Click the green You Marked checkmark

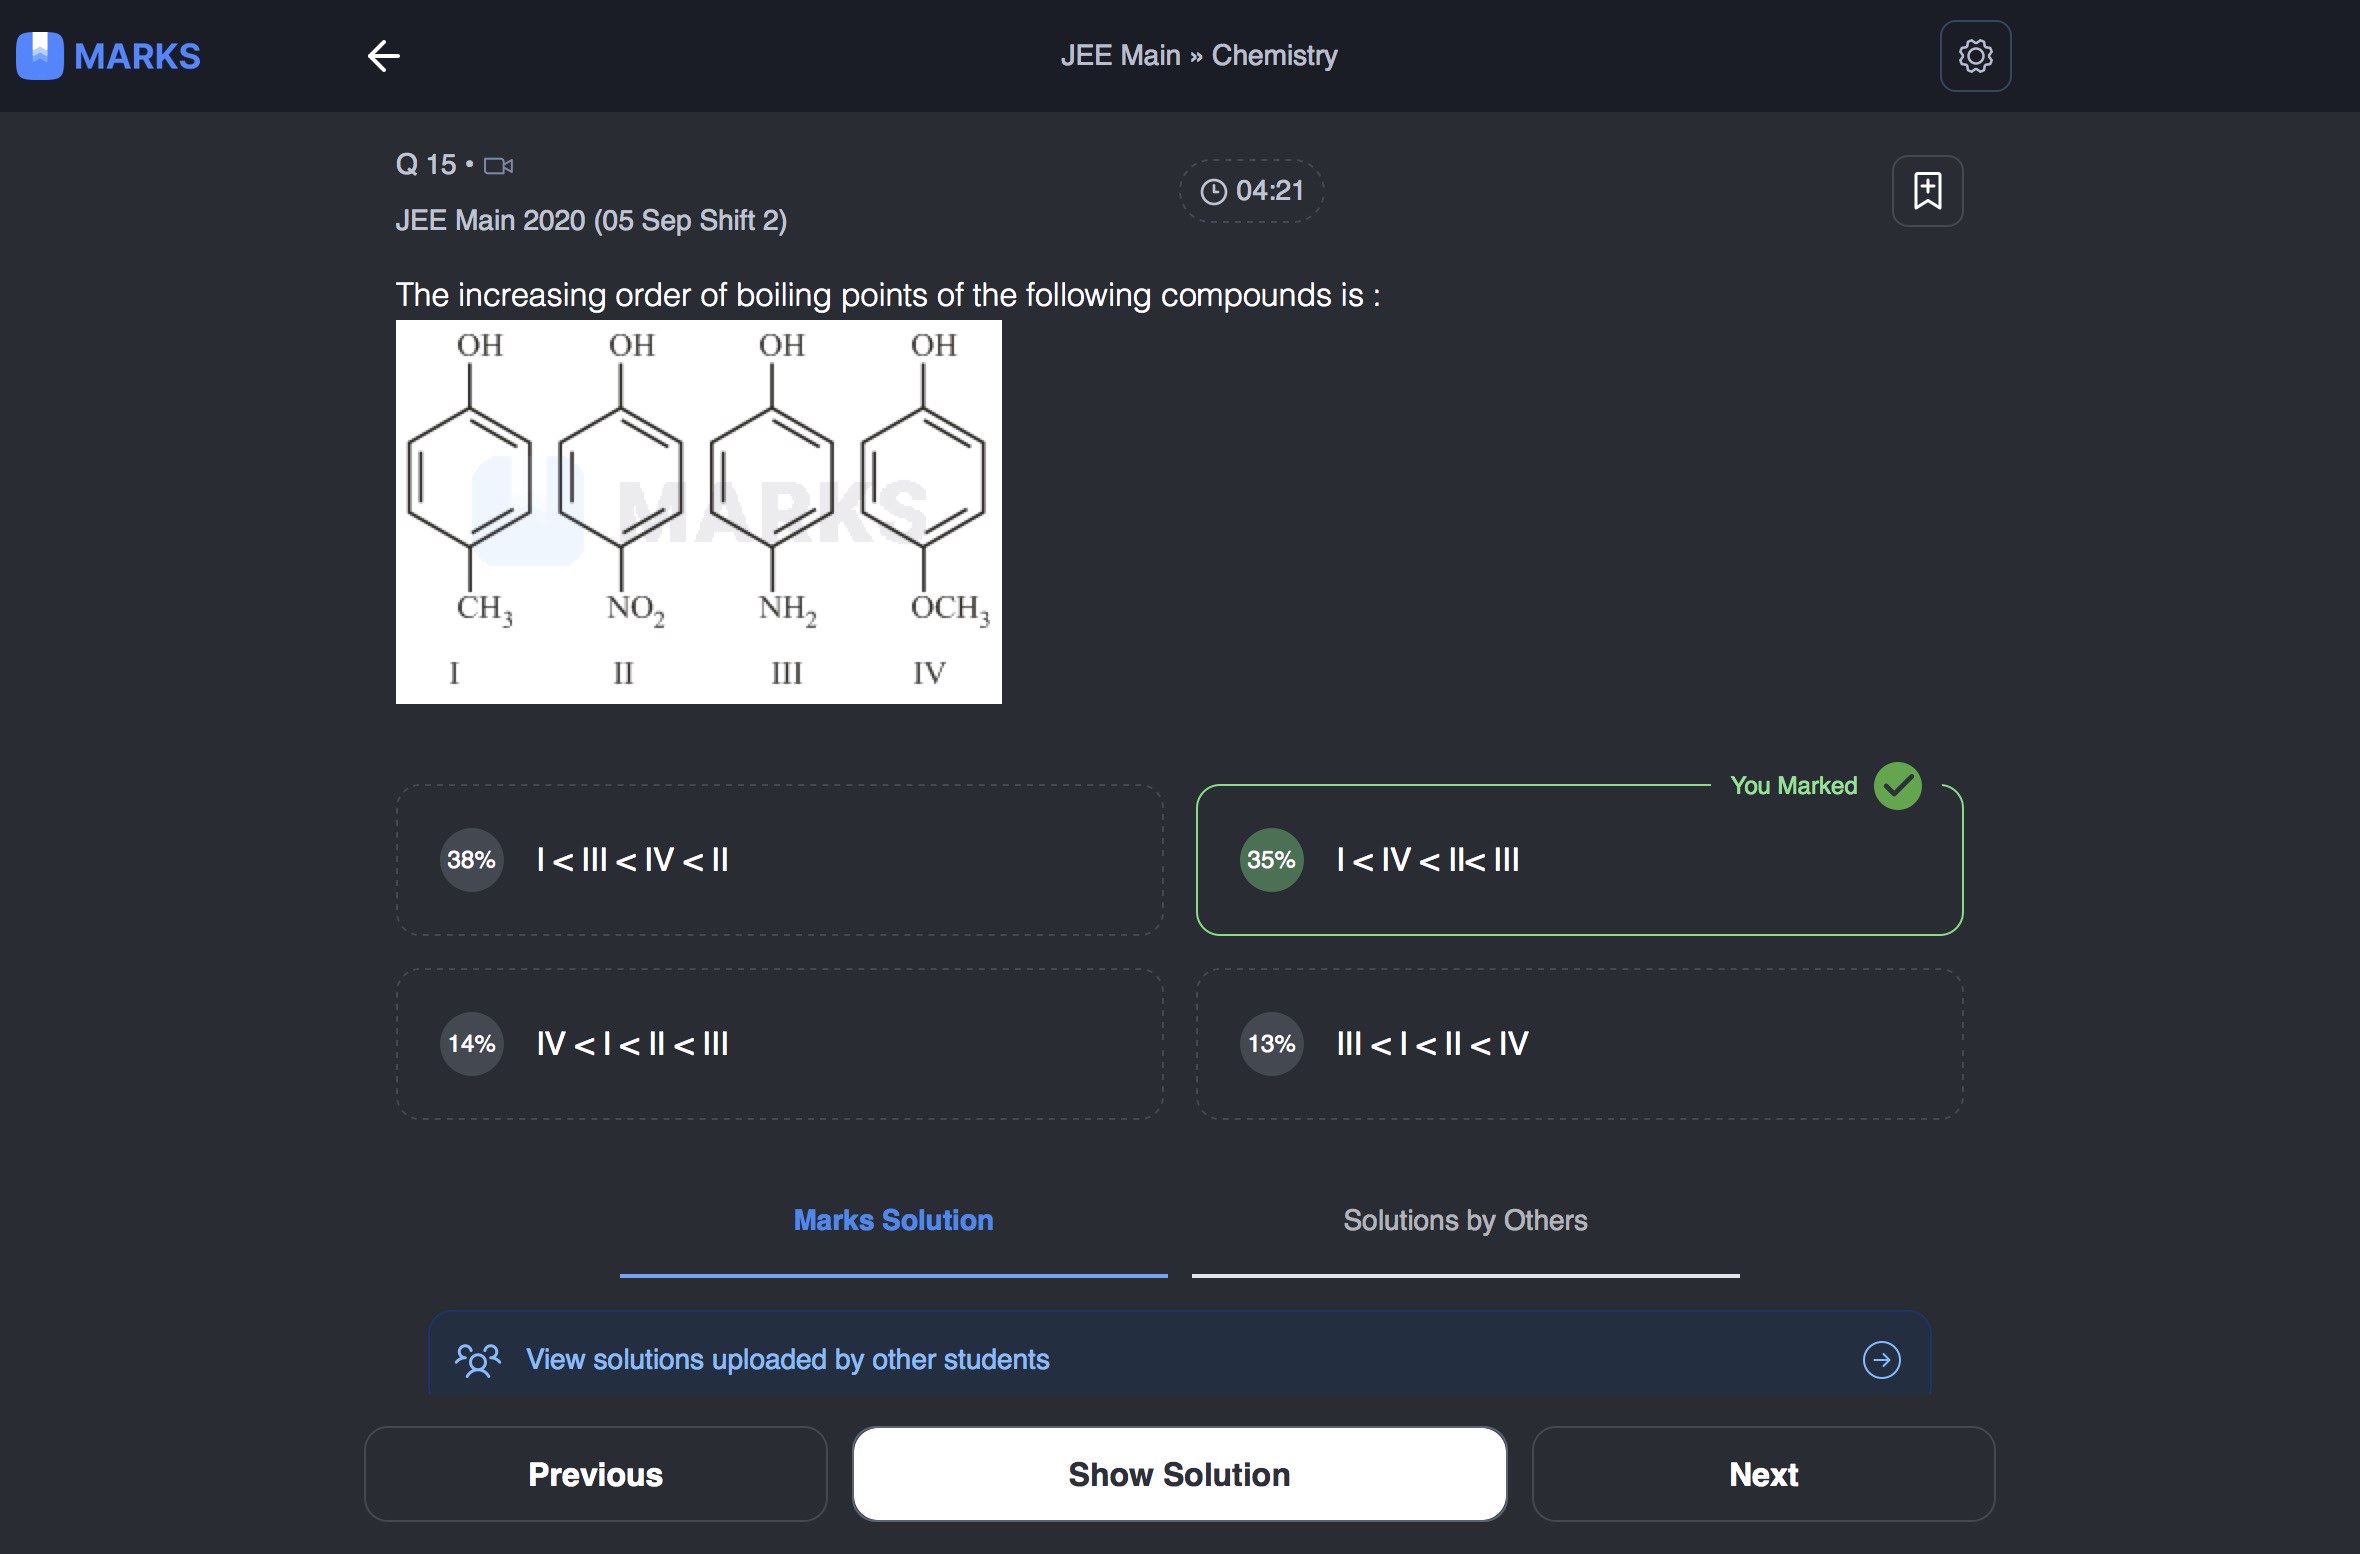click(x=1897, y=786)
